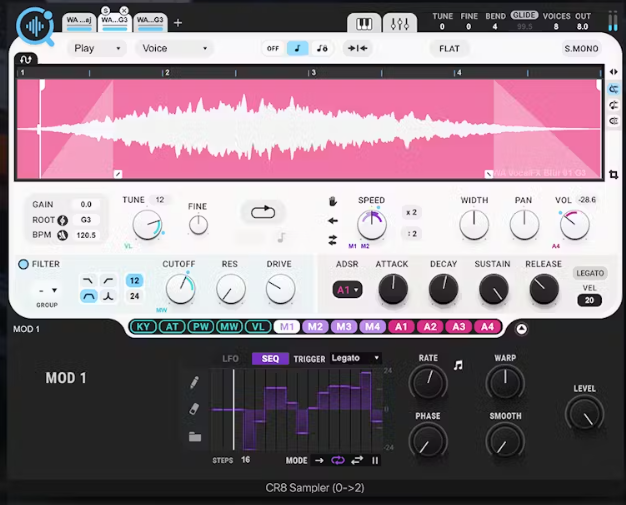Click the hand icon above speed arrows
626x505 pixels.
coord(333,201)
